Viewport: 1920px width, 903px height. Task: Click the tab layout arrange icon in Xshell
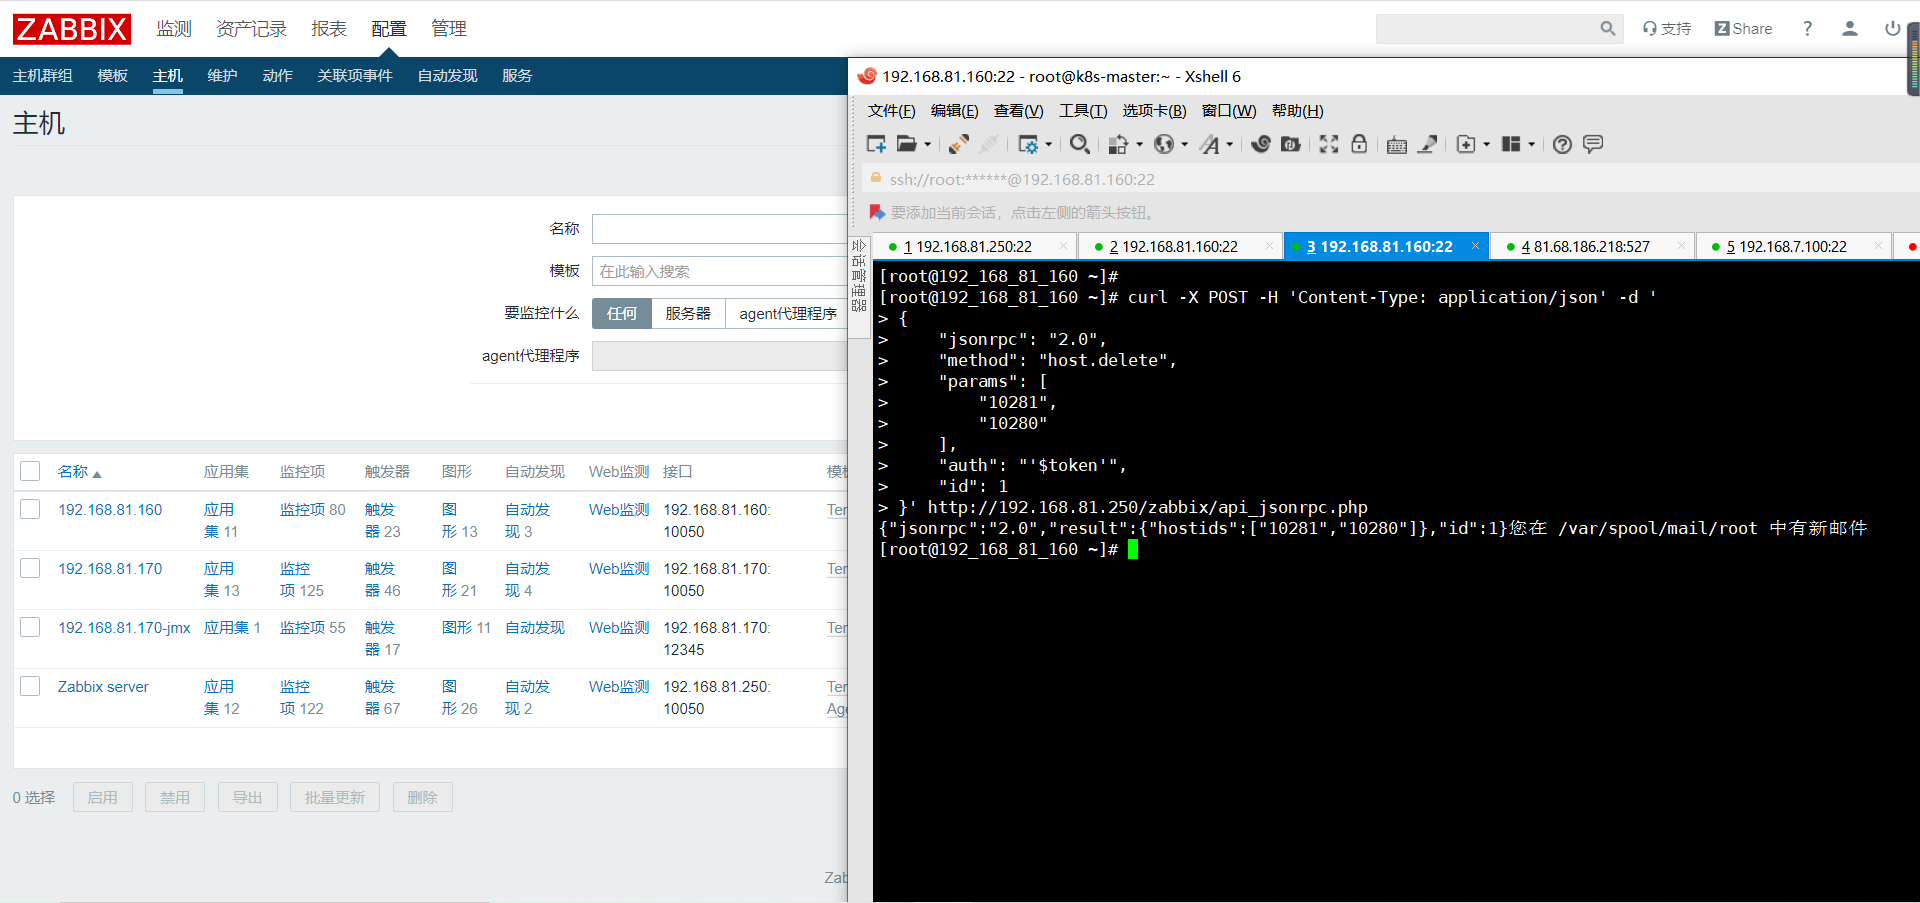click(x=1511, y=144)
